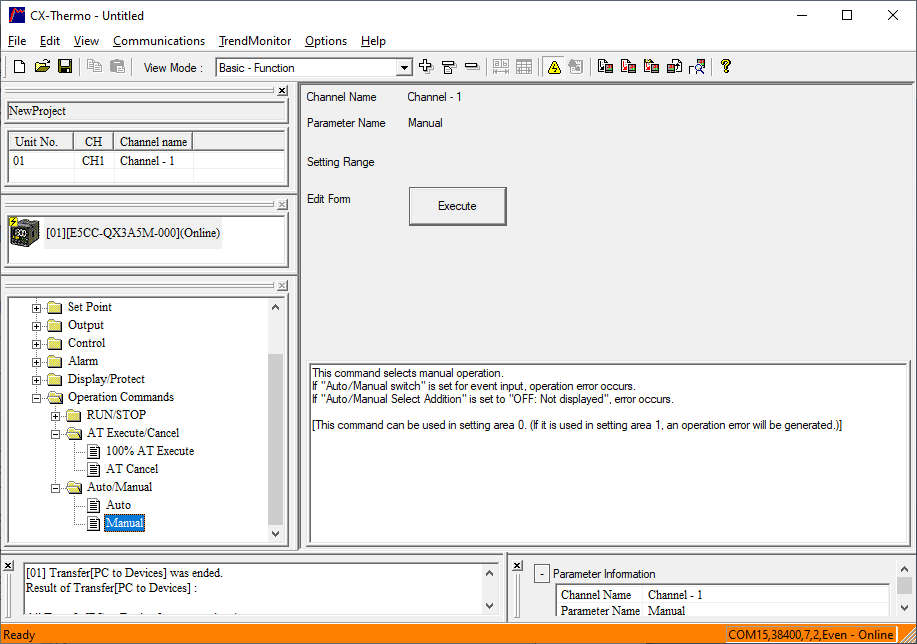
Task: Select the AT Cancel tree item
Action: click(132, 469)
